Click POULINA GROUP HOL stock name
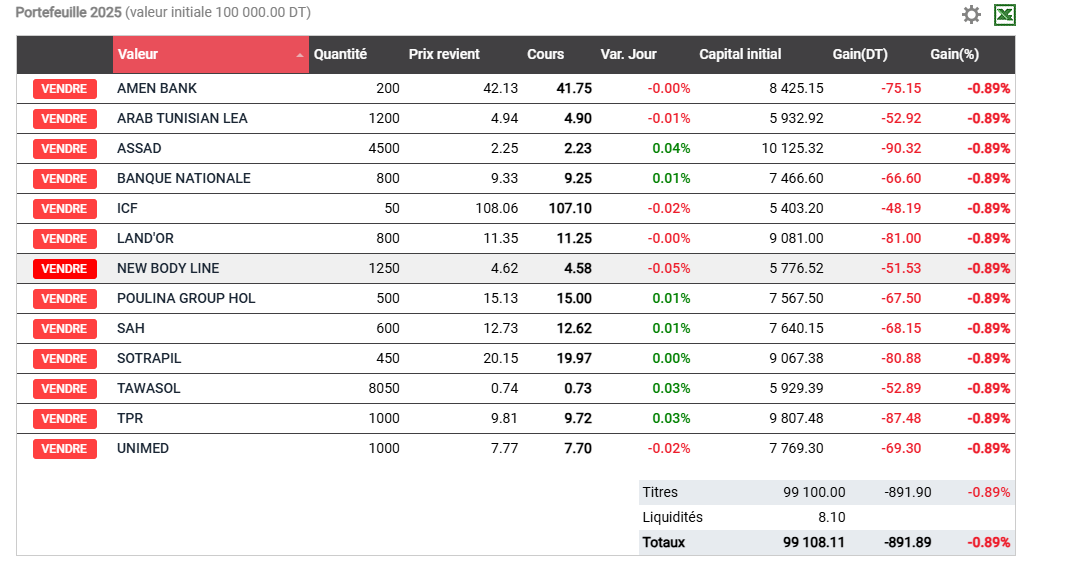Screen dimensions: 1065x568 186,298
